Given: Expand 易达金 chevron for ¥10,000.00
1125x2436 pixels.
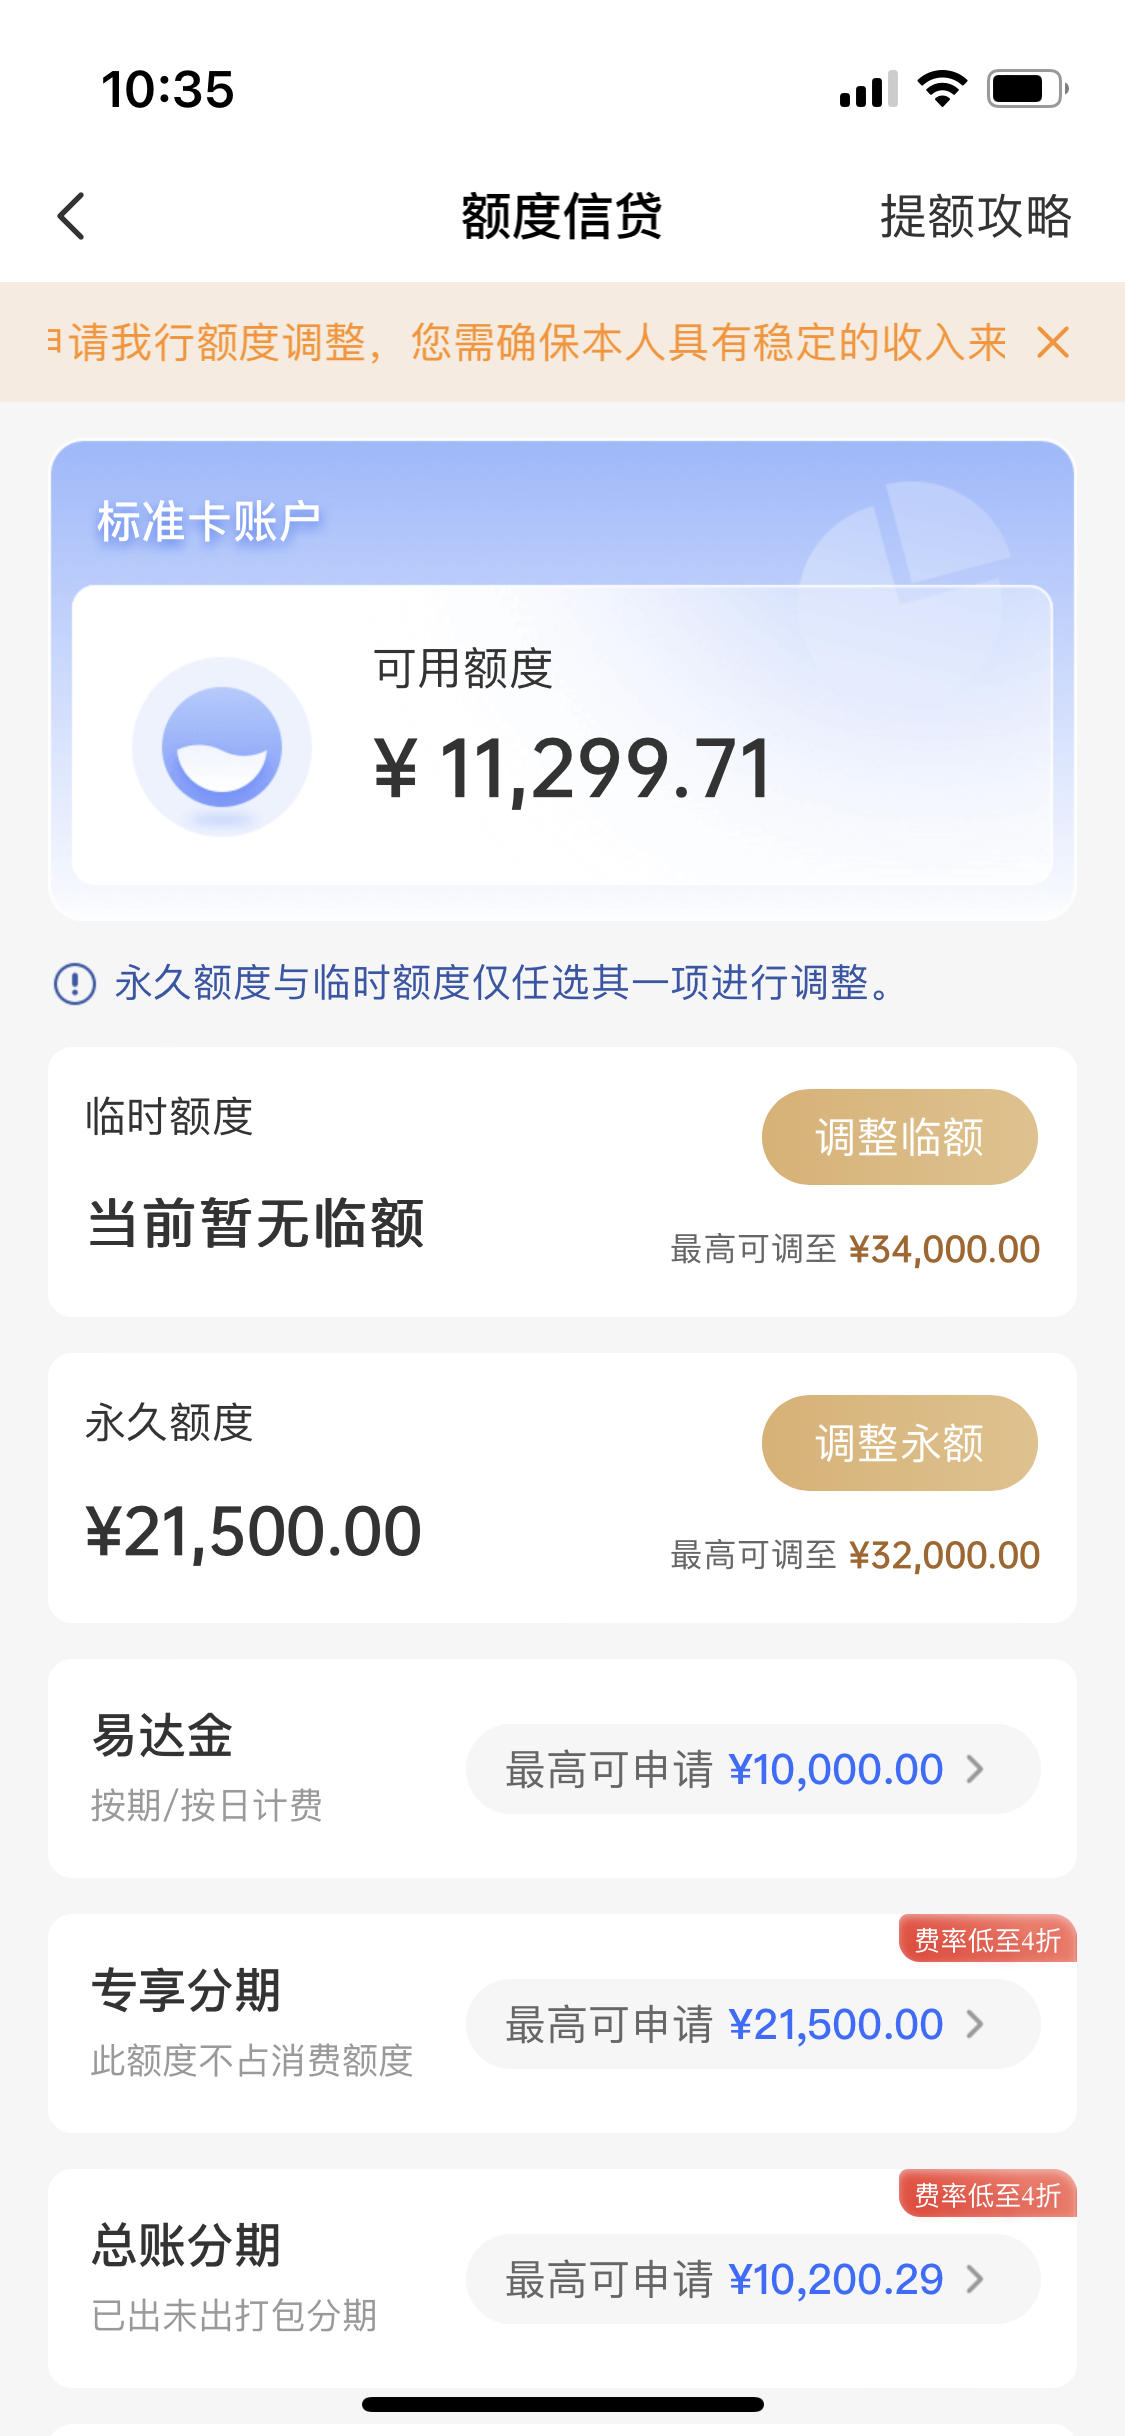Looking at the screenshot, I should click(x=975, y=1769).
